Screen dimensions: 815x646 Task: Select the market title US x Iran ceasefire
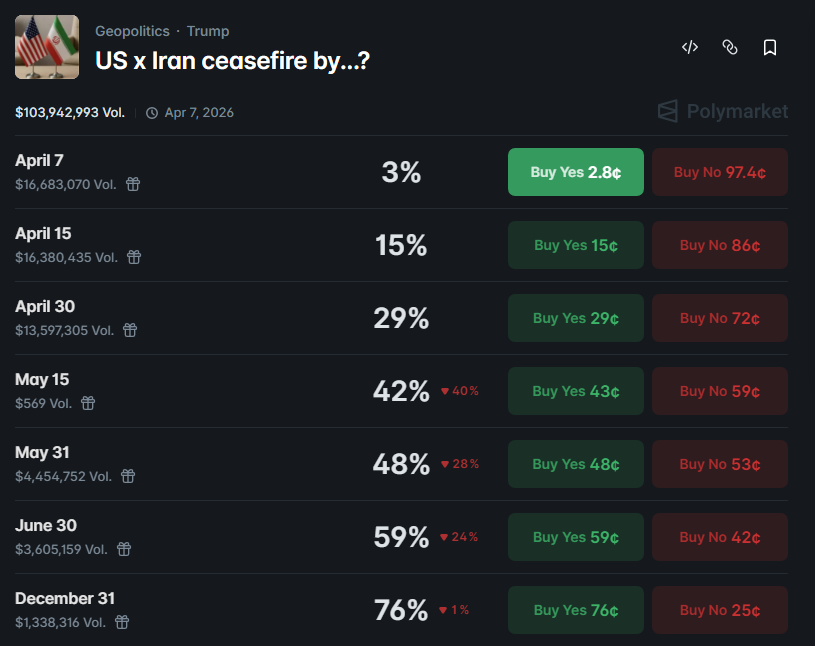point(232,60)
